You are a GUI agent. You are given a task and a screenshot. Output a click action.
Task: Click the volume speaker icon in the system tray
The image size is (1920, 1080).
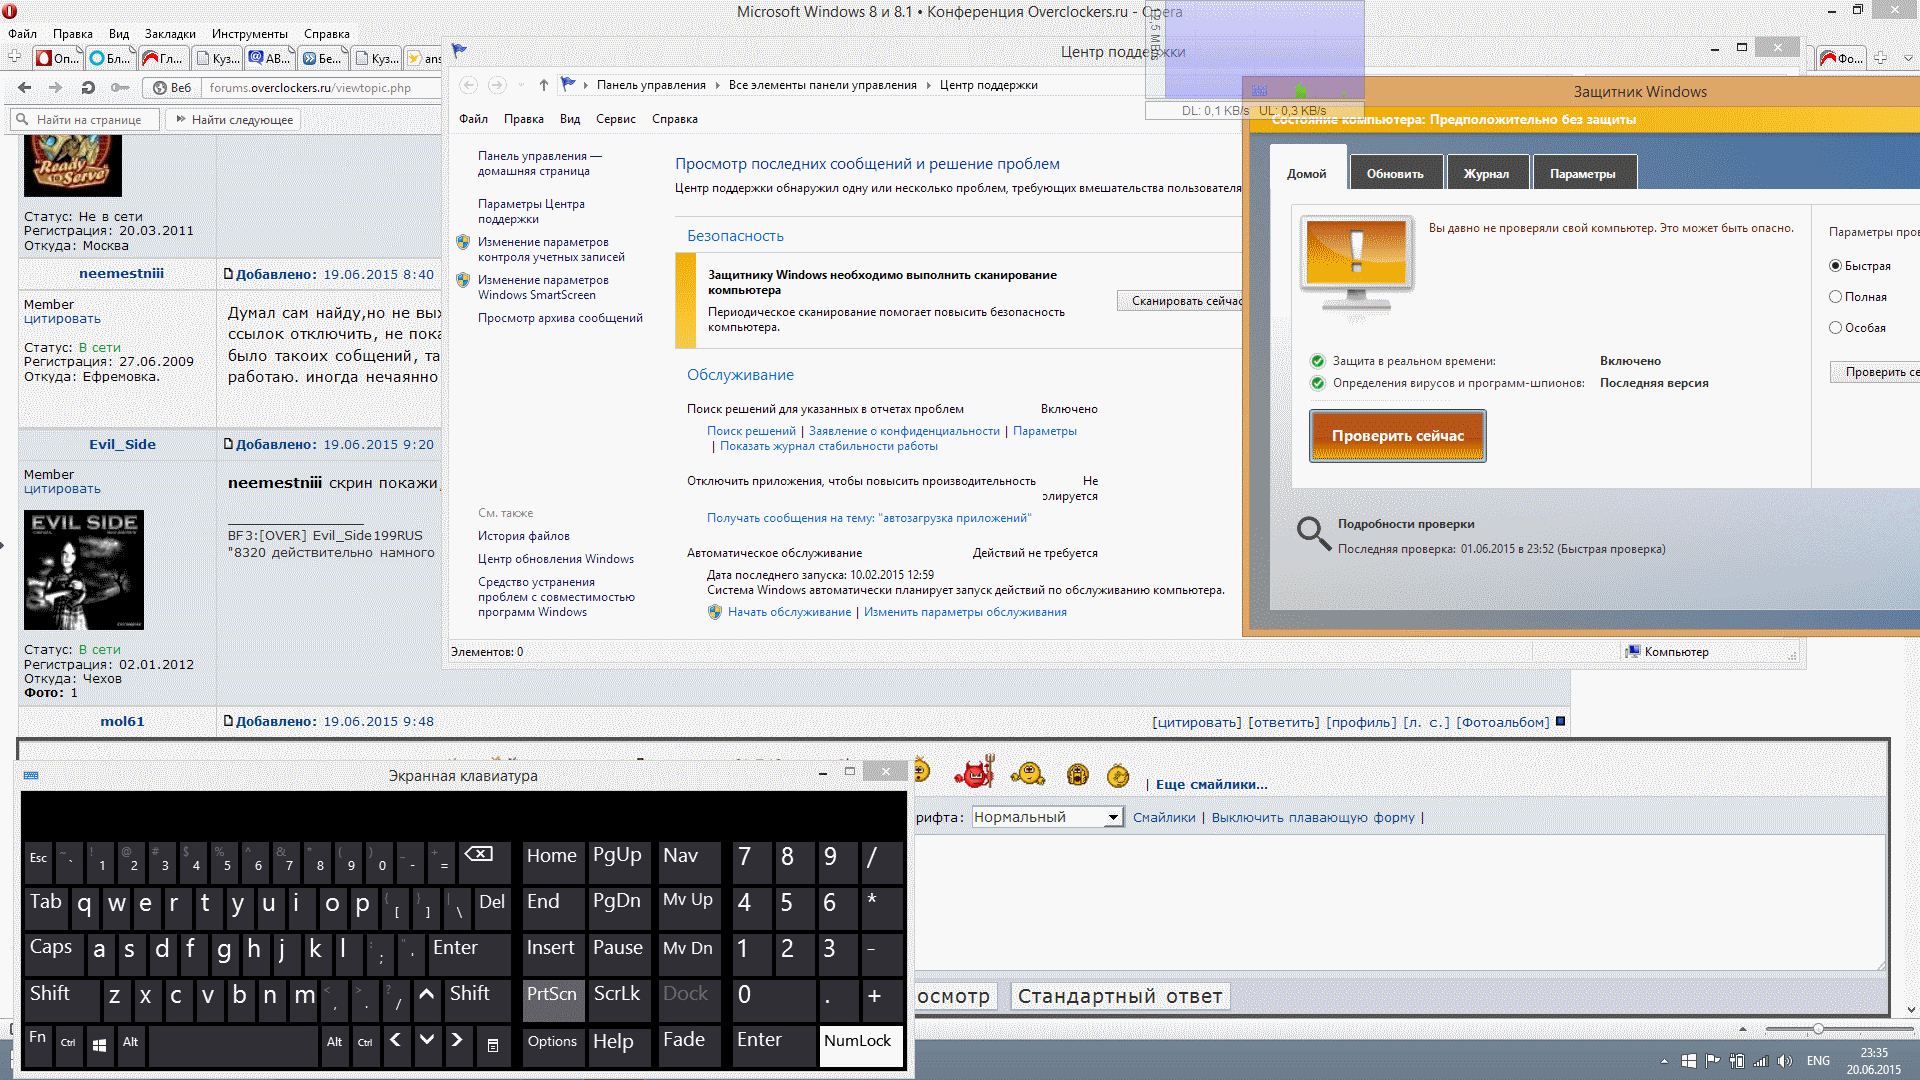coord(1785,1061)
